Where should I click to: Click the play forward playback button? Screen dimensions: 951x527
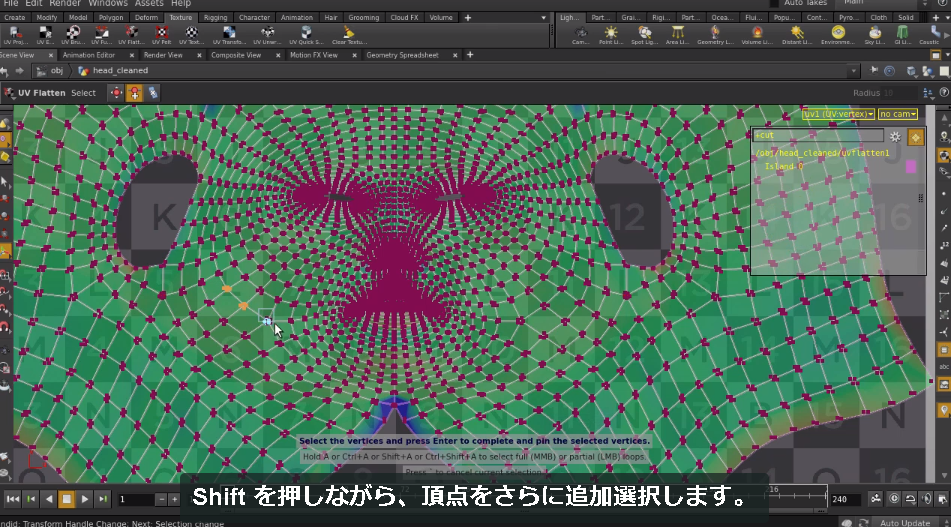pos(85,499)
